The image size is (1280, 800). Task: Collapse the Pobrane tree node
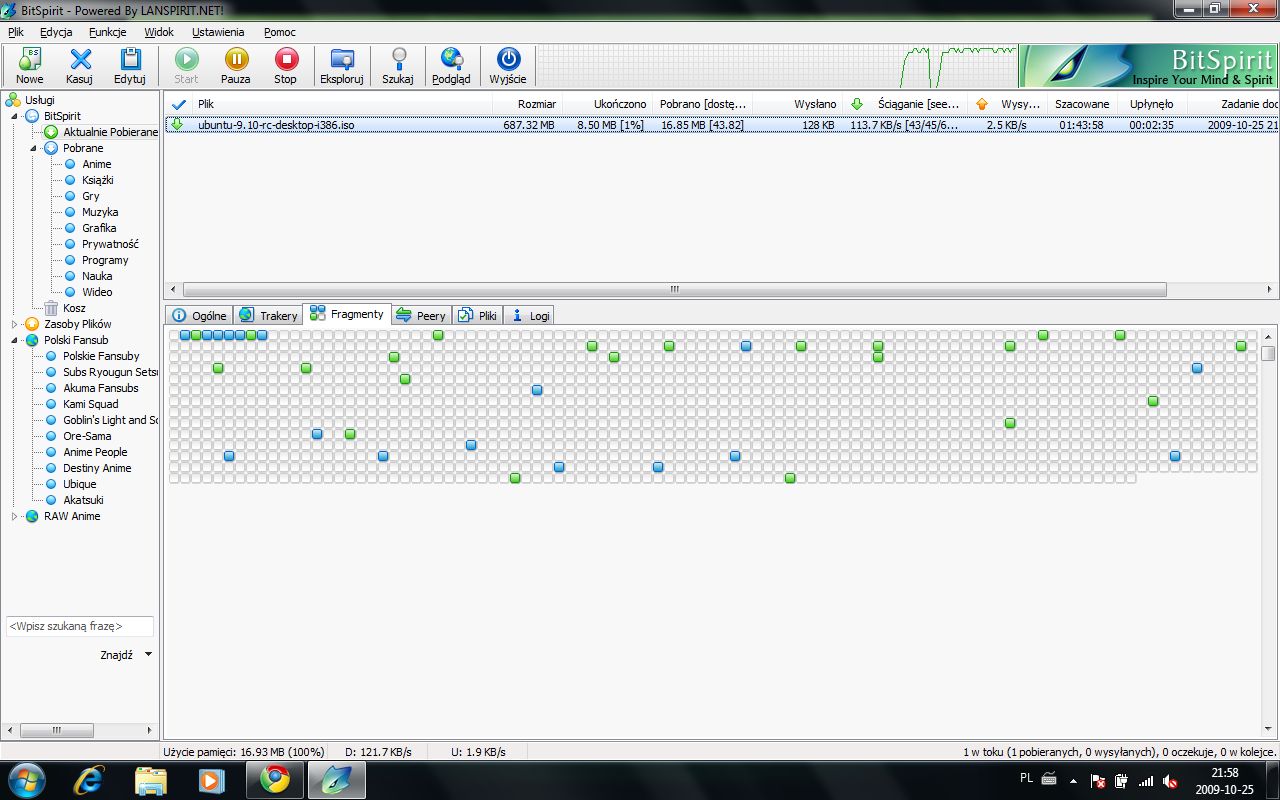[x=33, y=148]
